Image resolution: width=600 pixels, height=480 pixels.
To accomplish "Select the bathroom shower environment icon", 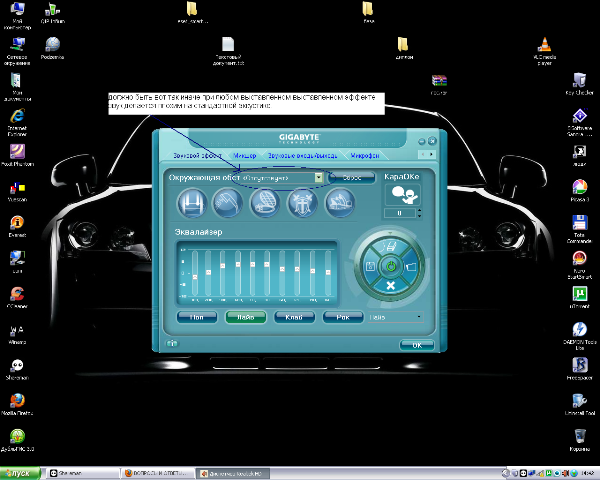I will click(228, 203).
